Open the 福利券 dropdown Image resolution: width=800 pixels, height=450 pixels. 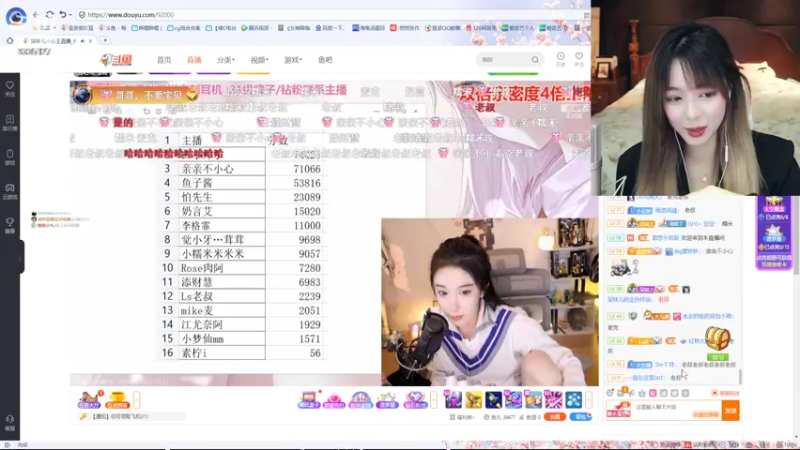(x=462, y=417)
